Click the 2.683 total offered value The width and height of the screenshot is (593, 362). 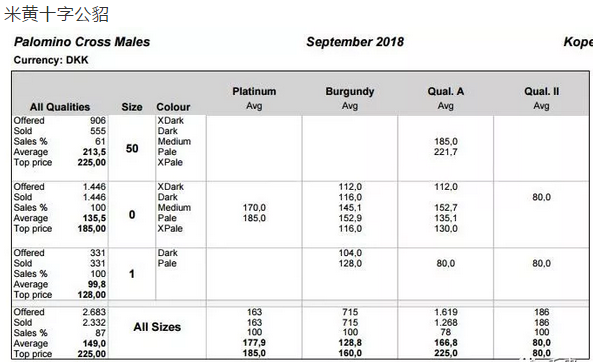tap(94, 312)
